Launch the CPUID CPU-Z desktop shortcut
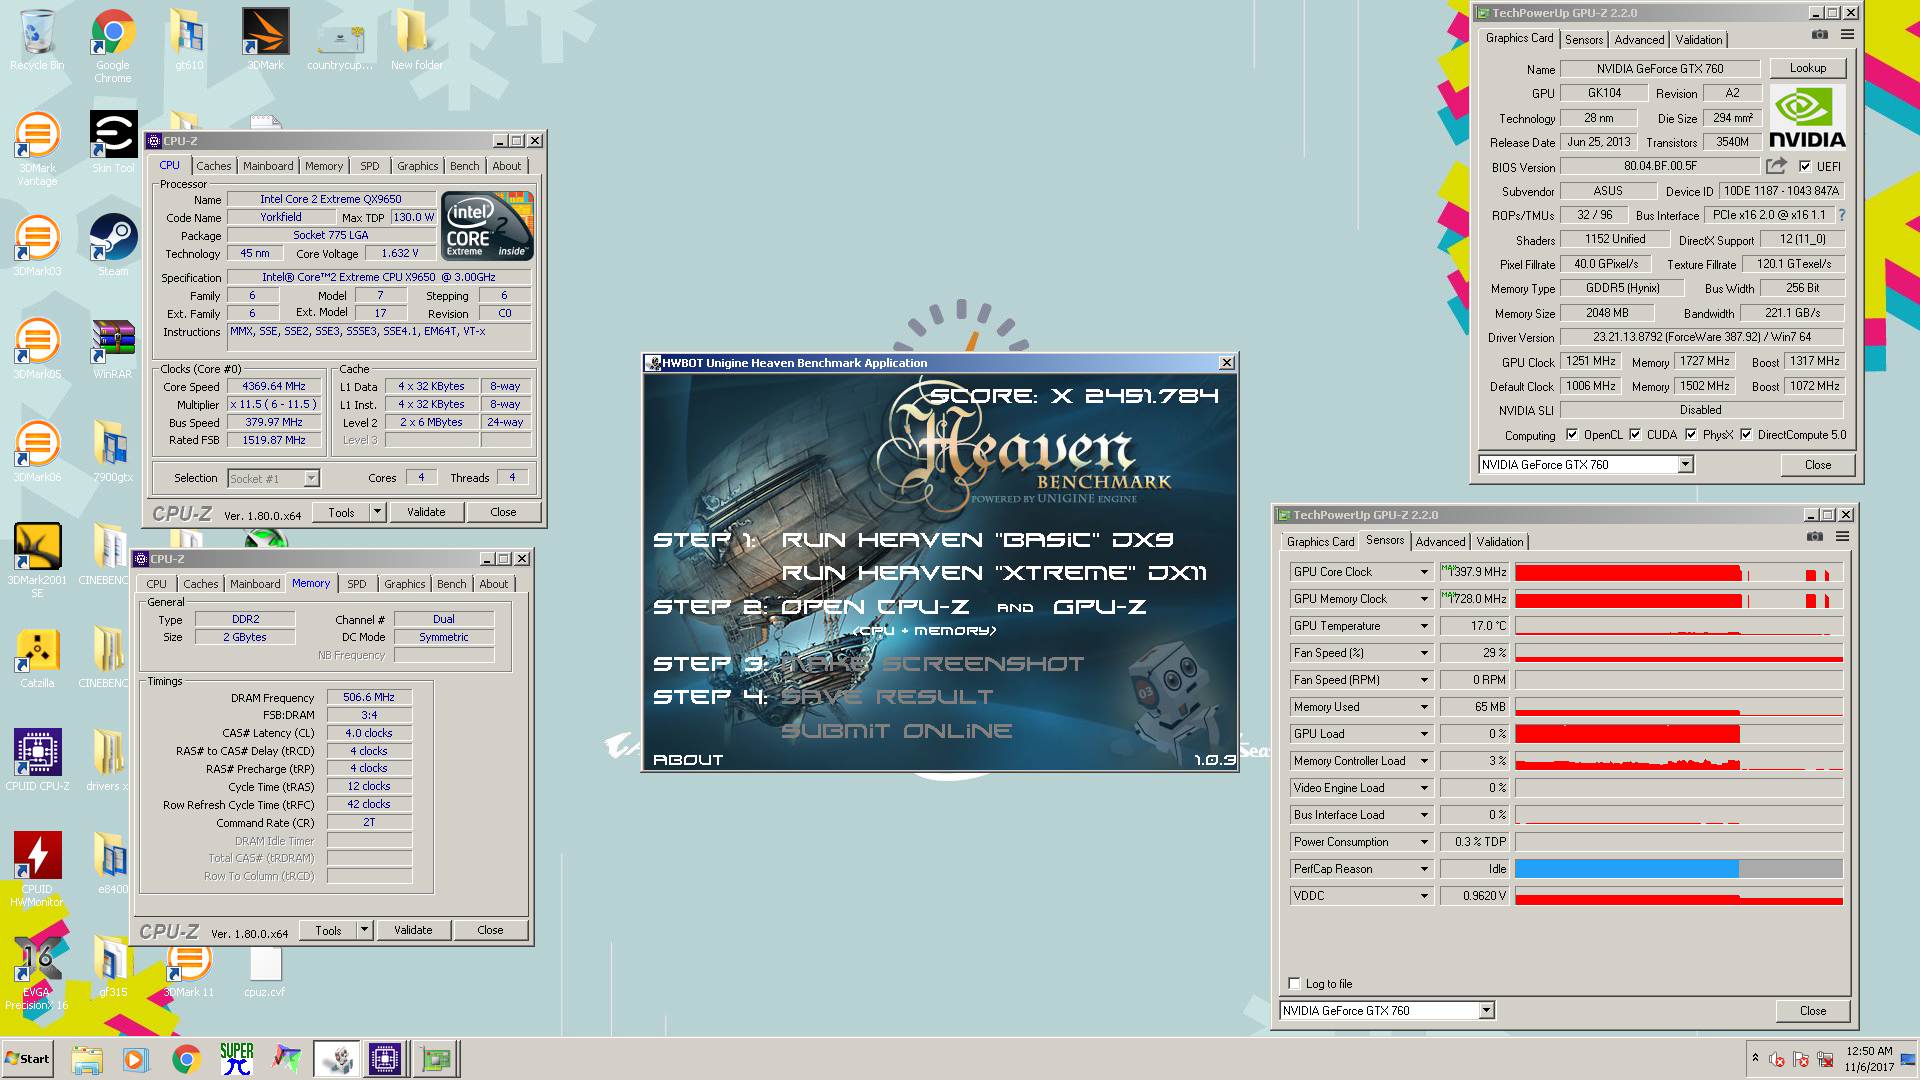 coord(37,760)
